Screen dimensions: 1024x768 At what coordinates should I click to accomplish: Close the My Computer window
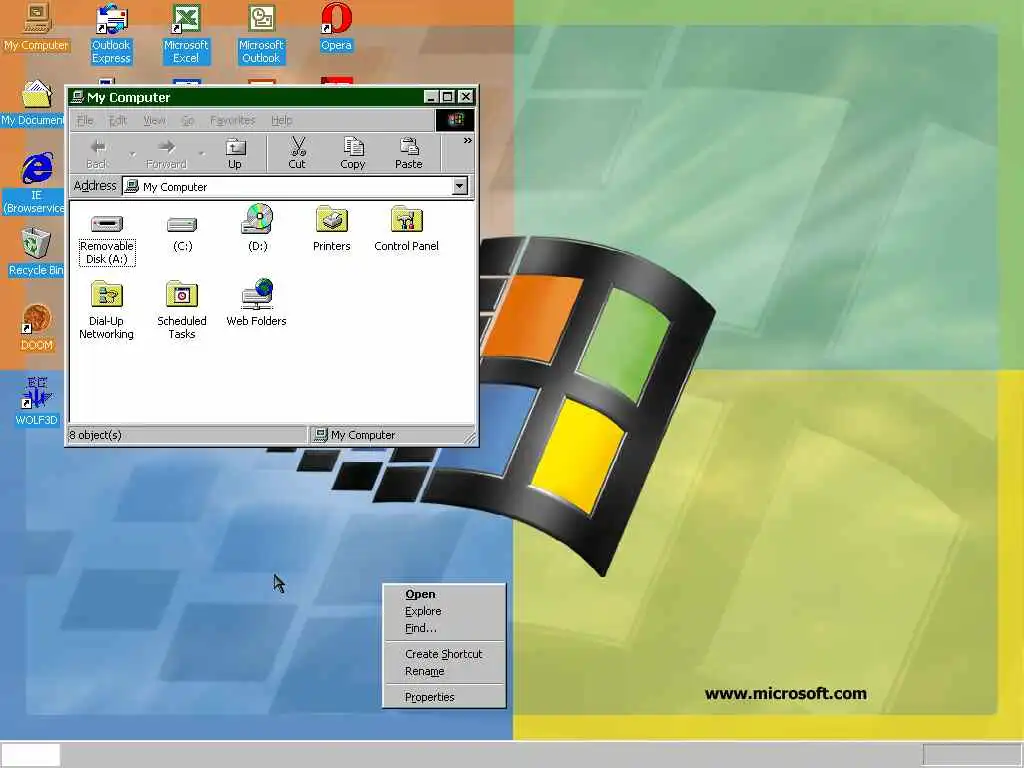click(466, 97)
